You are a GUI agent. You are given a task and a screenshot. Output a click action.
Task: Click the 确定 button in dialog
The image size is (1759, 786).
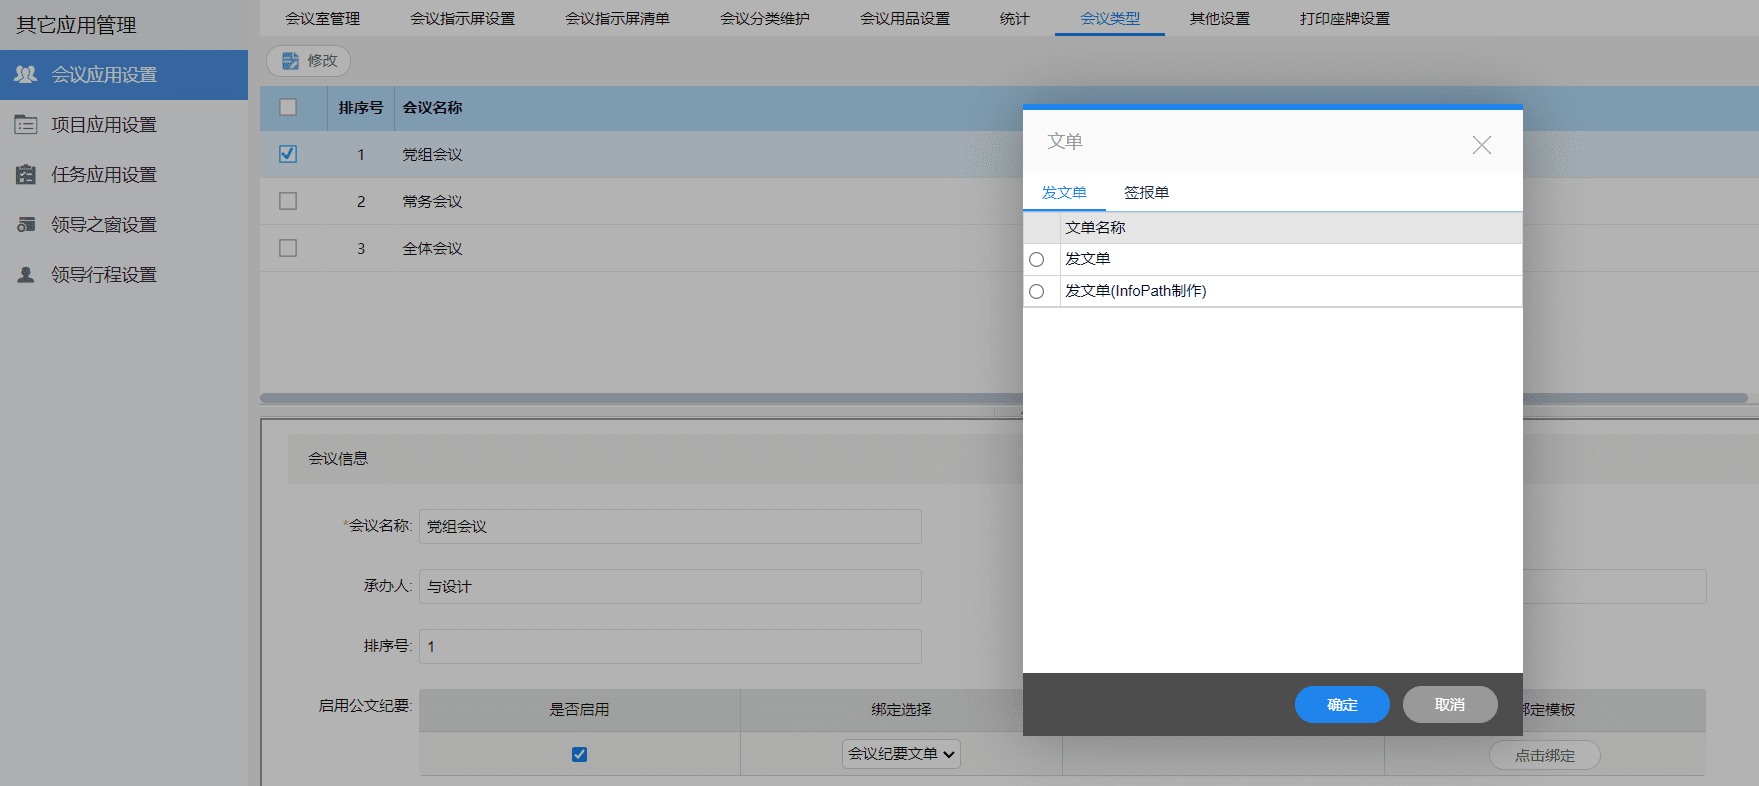1342,705
